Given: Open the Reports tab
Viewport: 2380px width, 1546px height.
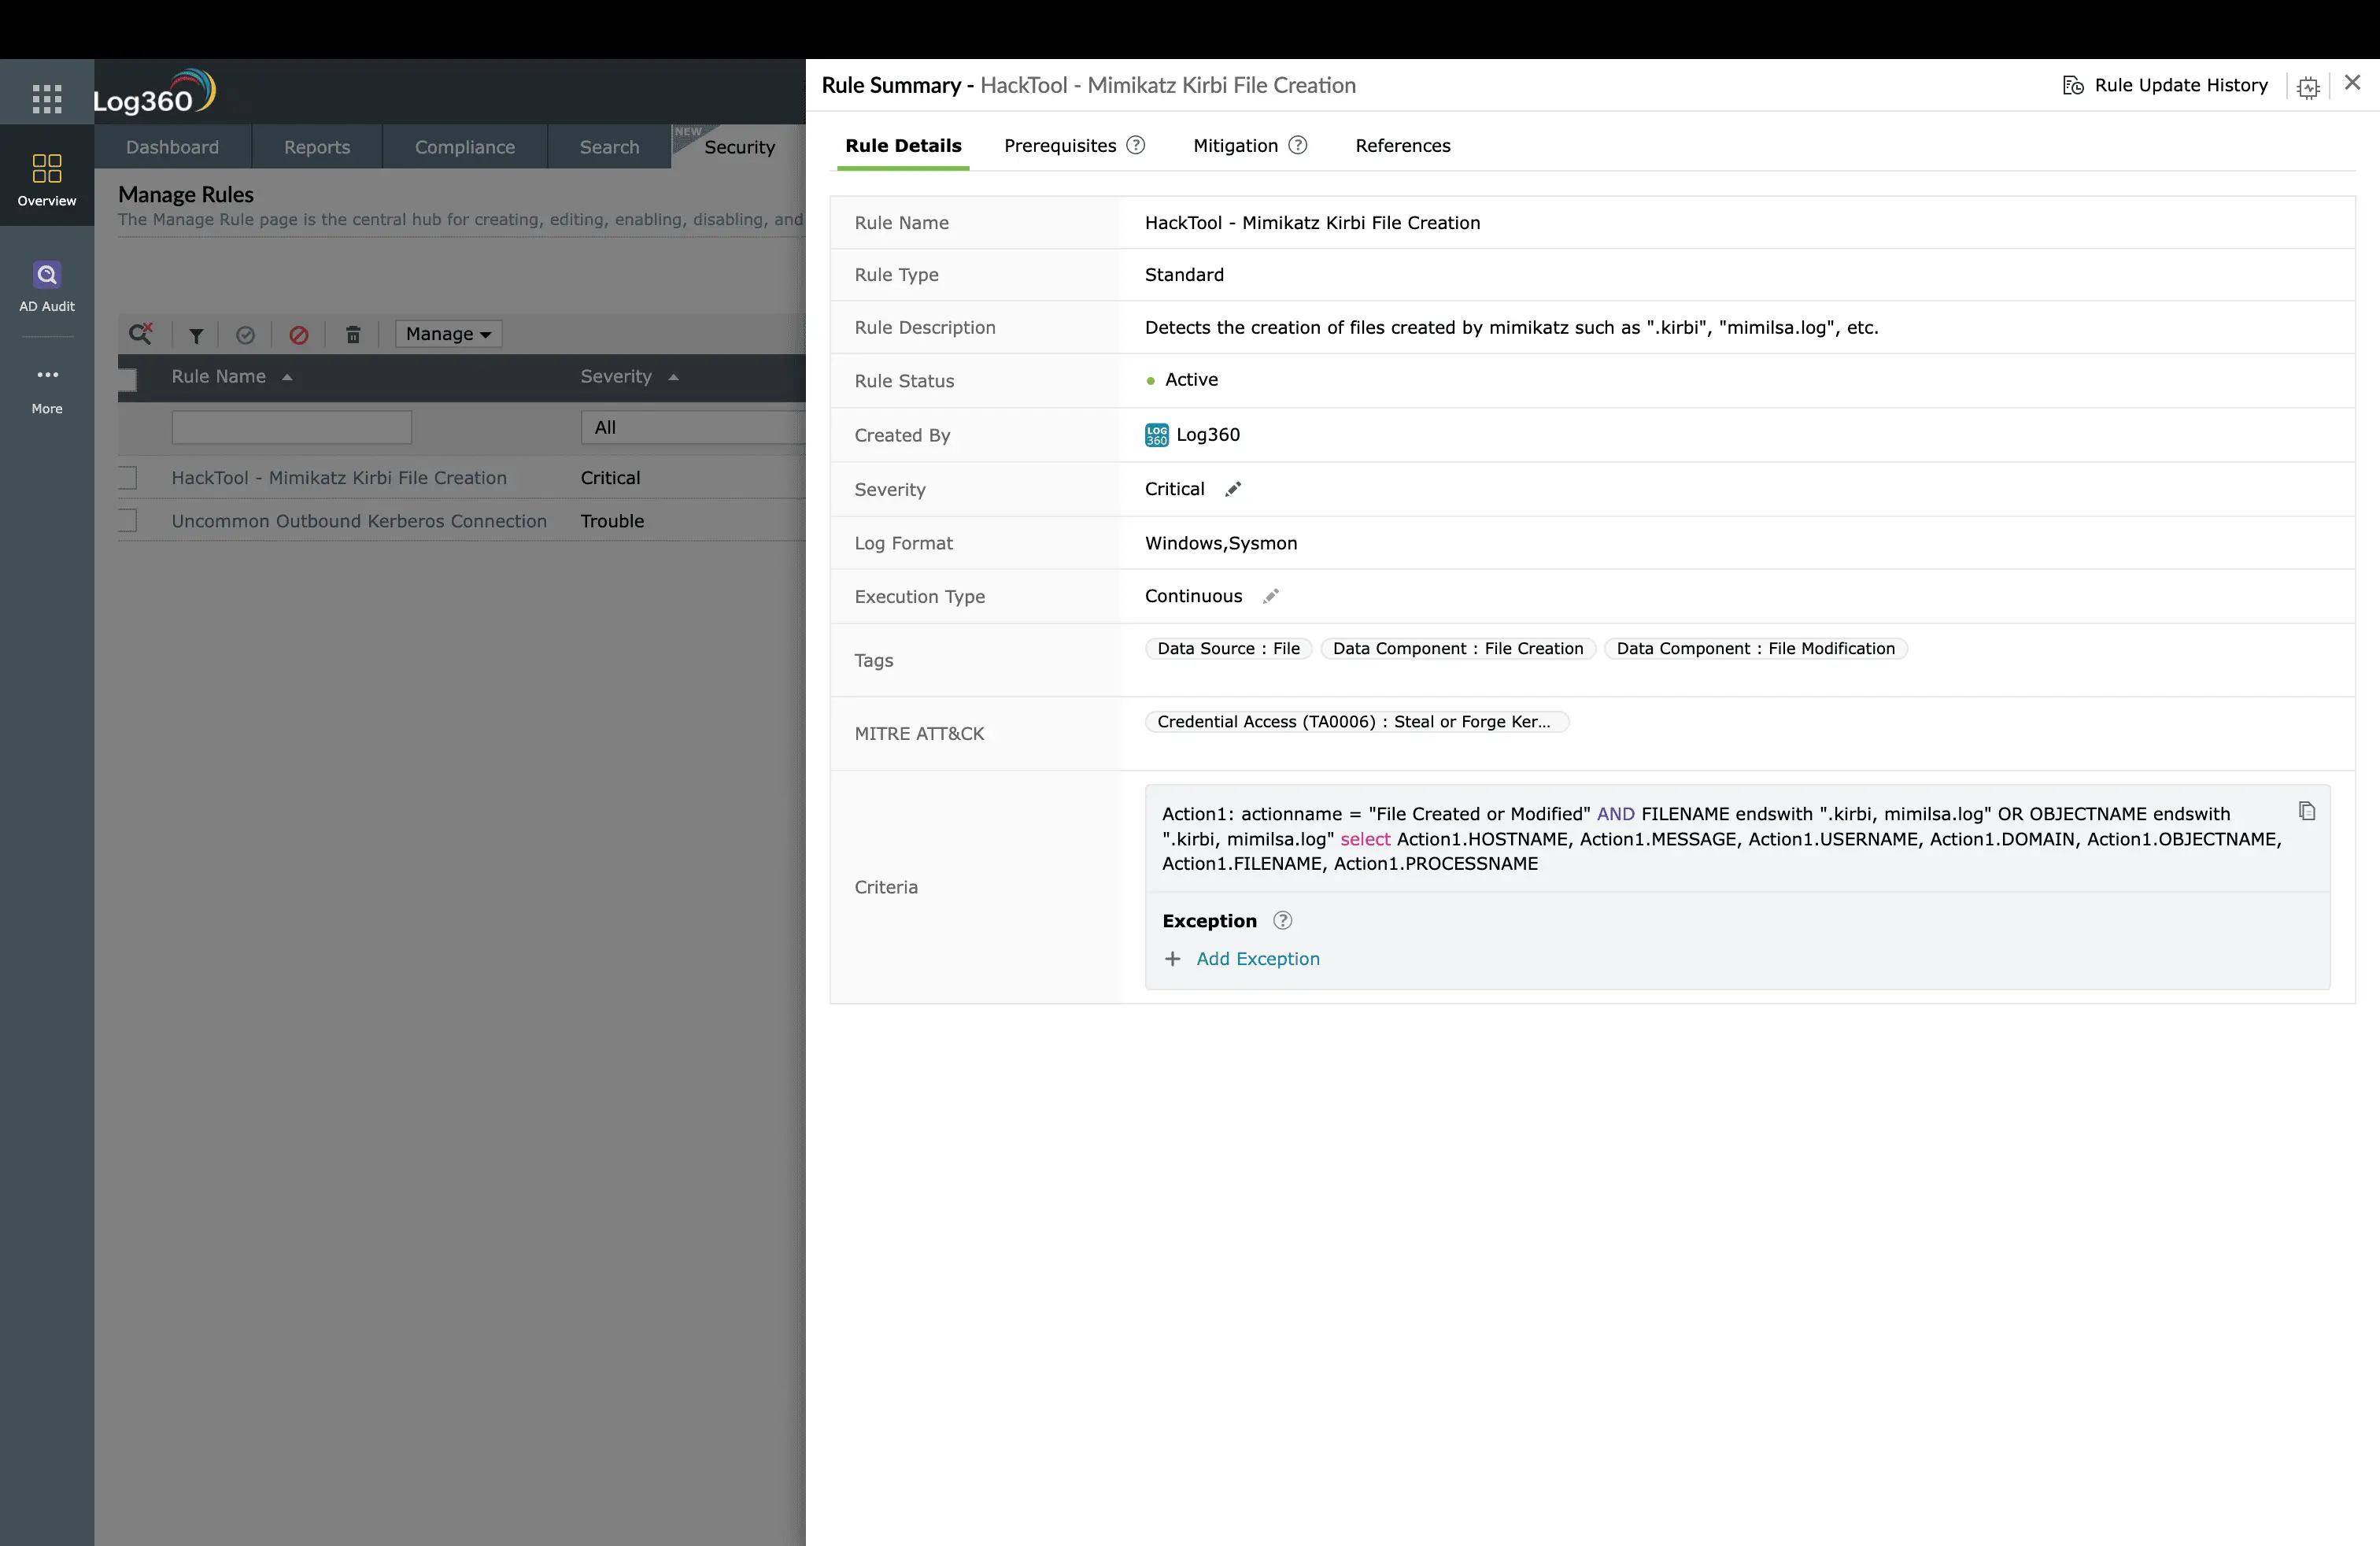Looking at the screenshot, I should (317, 147).
